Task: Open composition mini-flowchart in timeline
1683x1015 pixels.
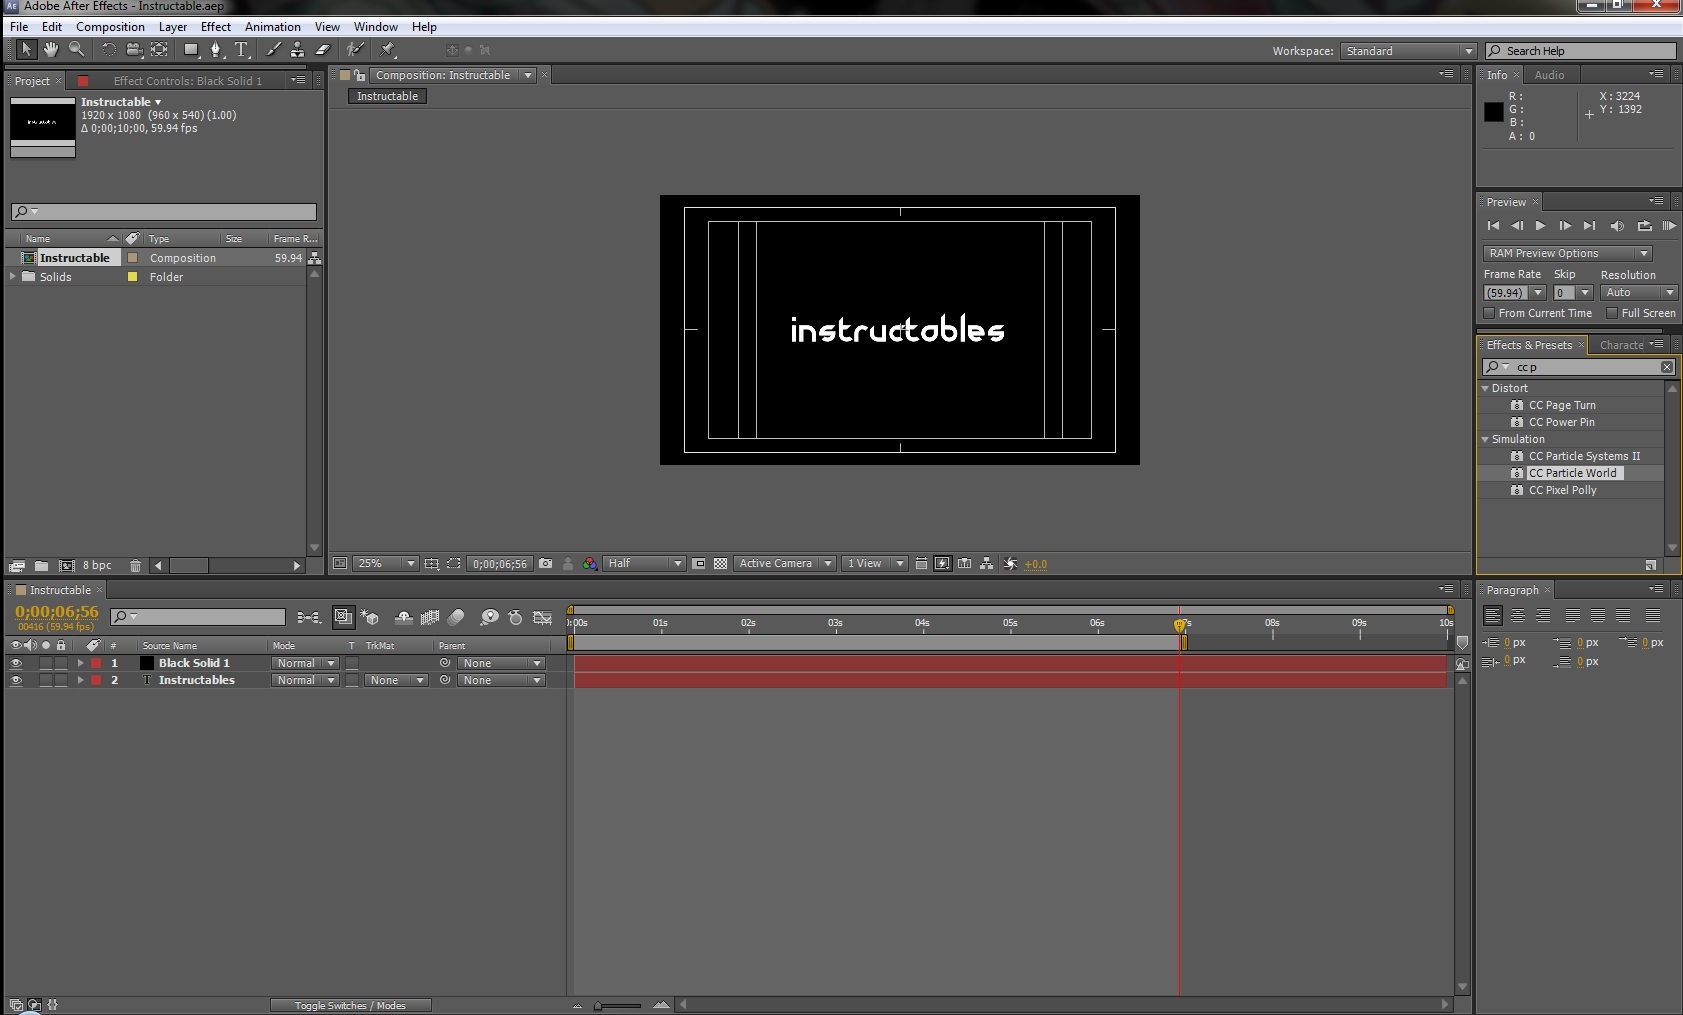Action: 309,618
